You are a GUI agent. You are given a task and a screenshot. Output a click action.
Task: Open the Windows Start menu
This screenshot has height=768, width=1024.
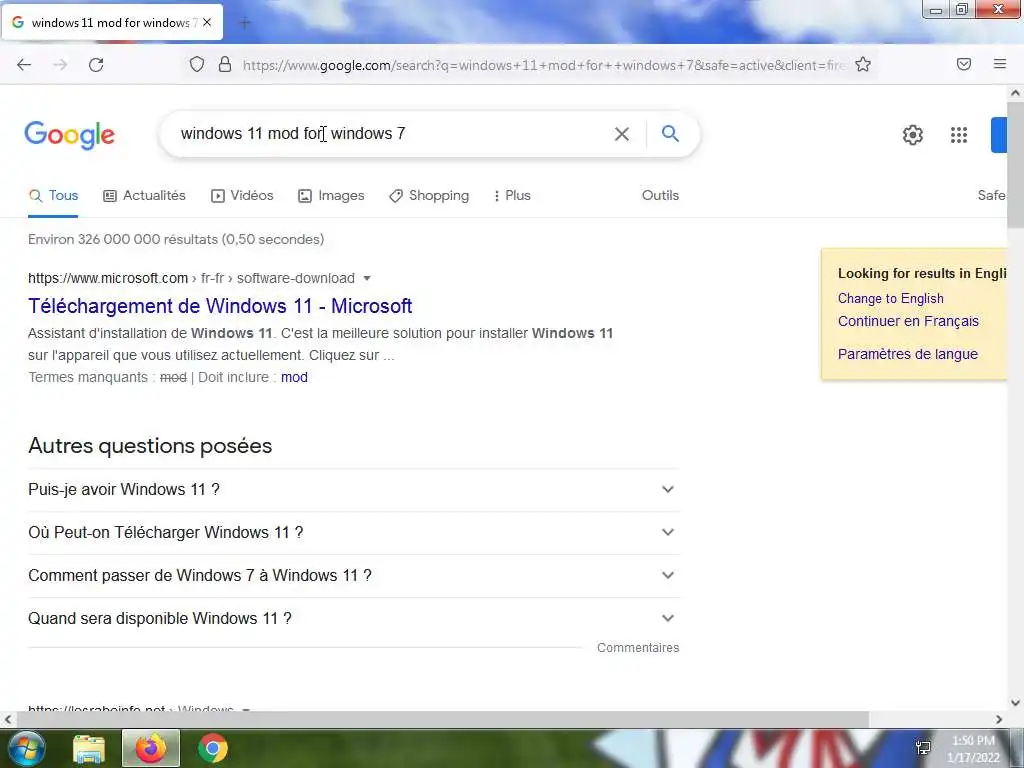tap(26, 748)
